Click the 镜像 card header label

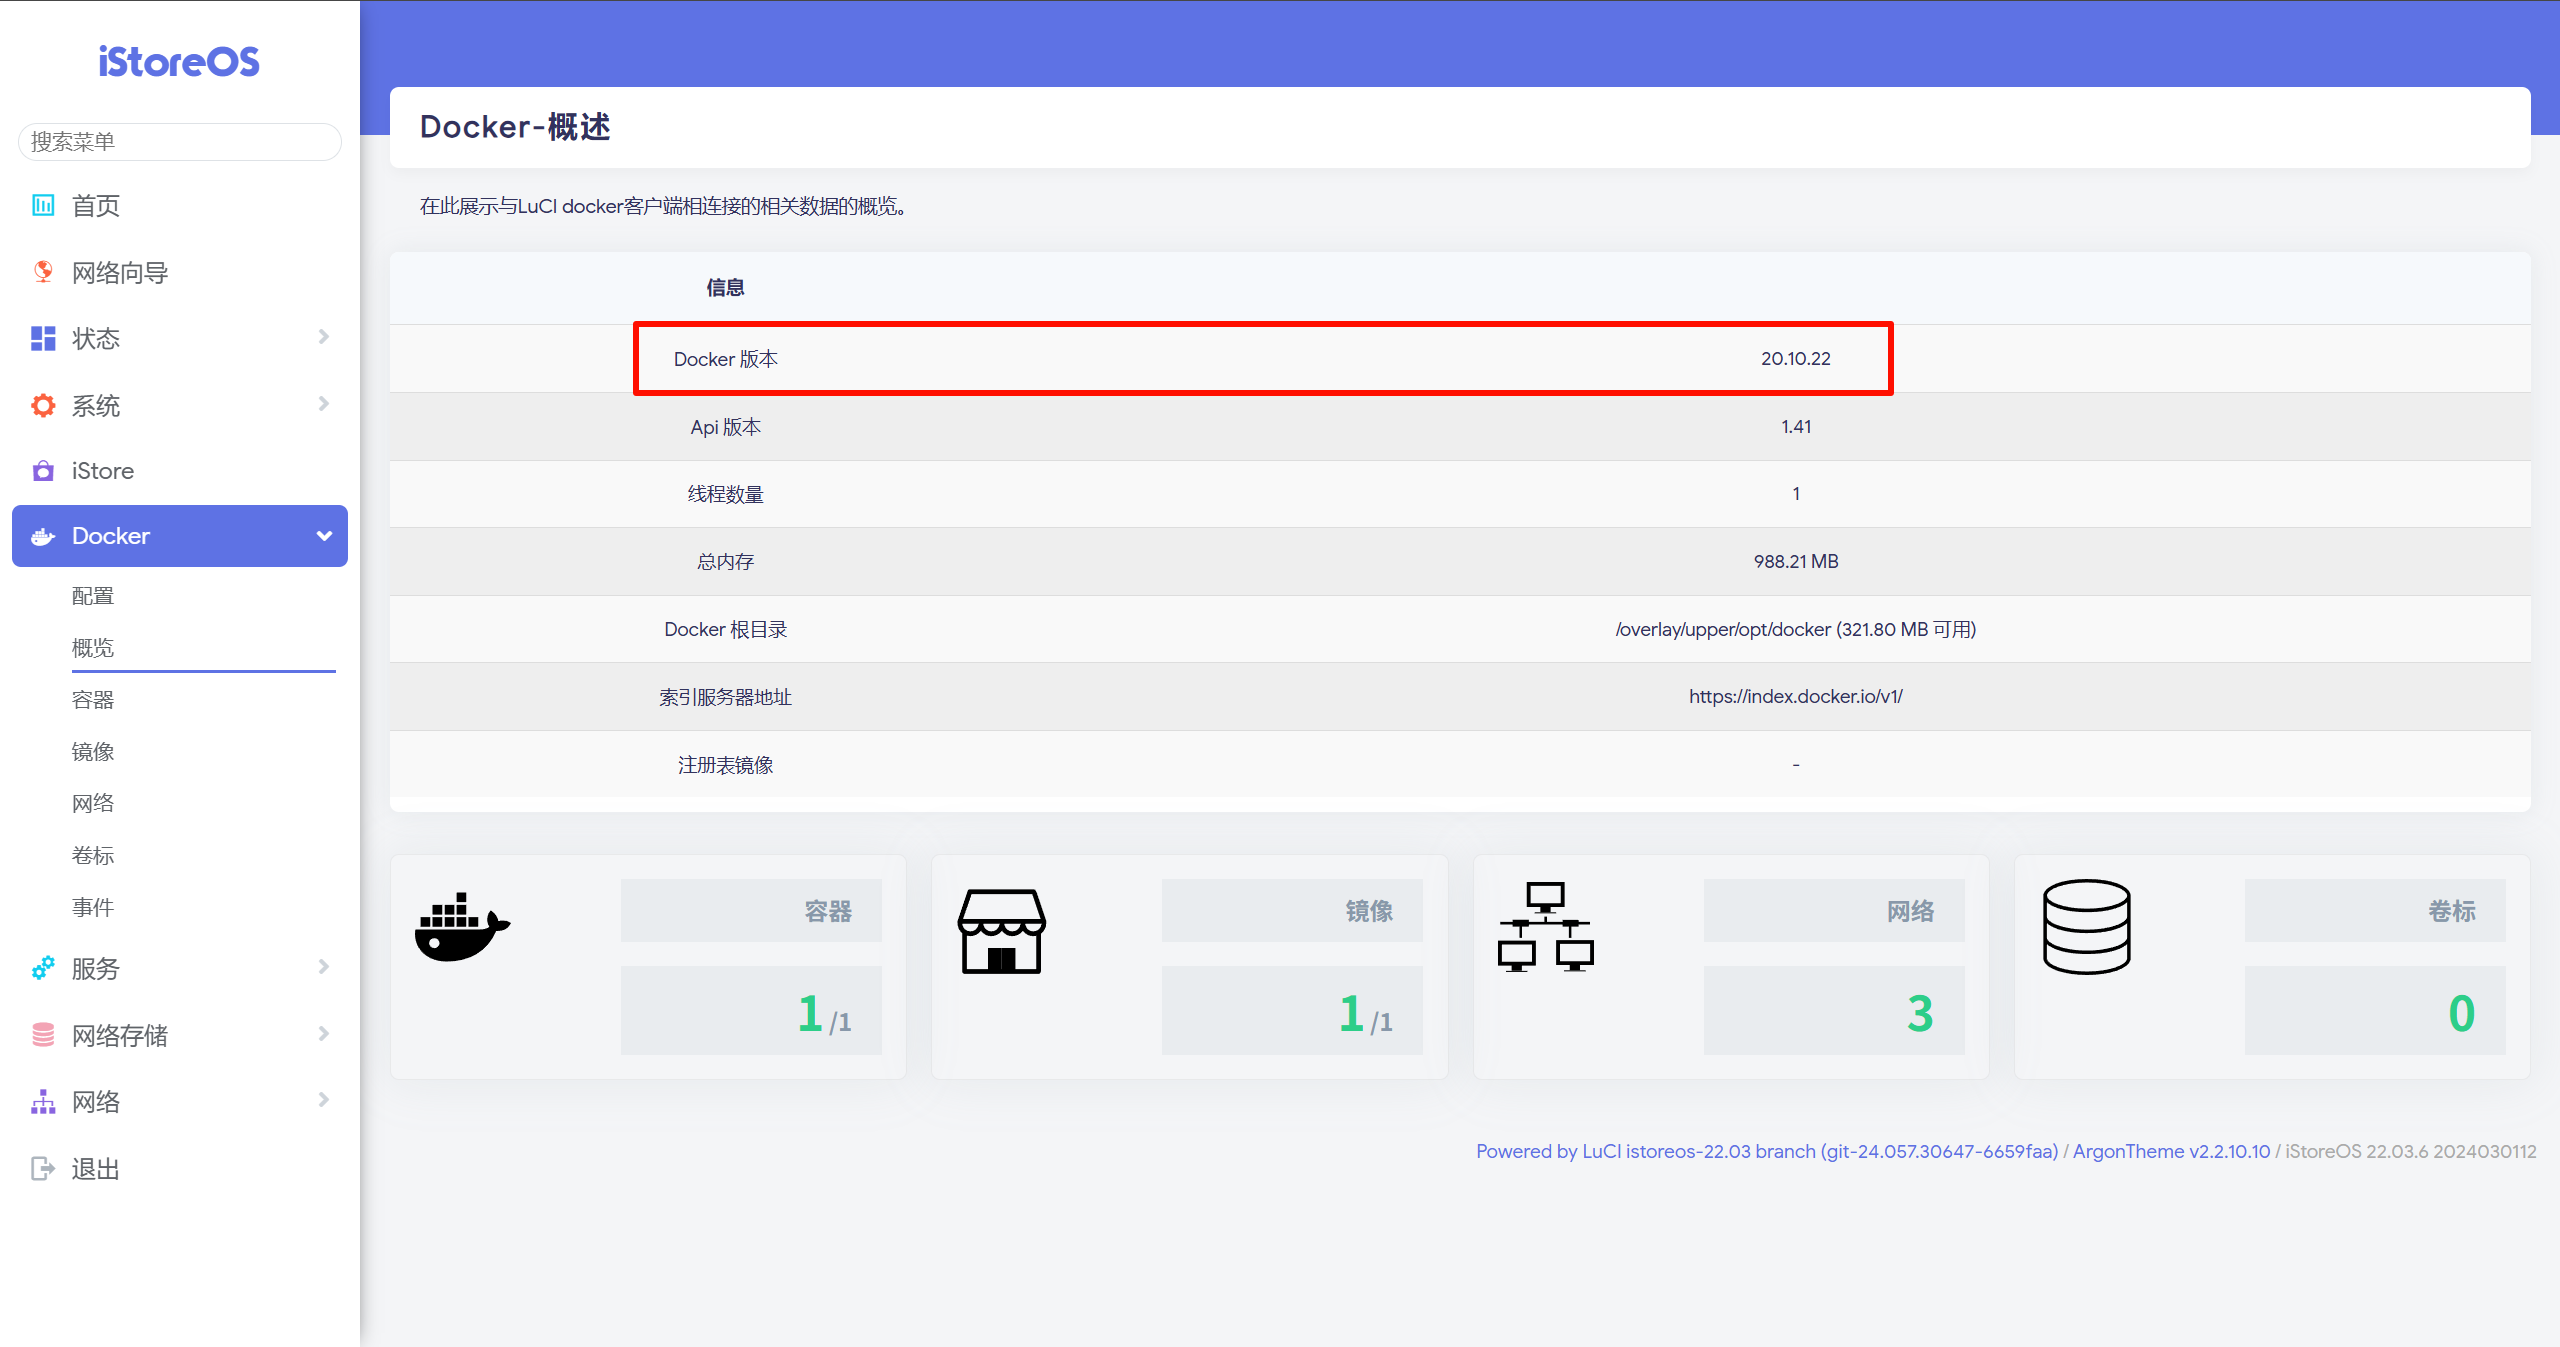click(1369, 911)
